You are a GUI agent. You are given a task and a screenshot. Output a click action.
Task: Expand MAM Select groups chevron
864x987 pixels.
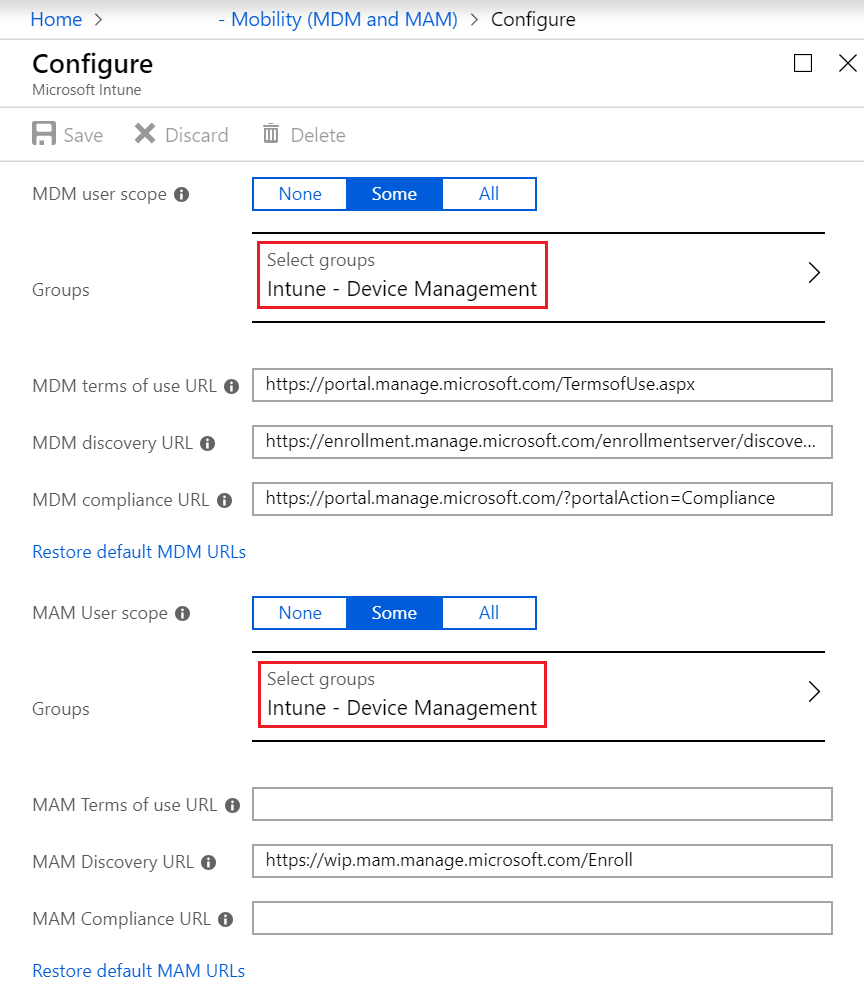click(813, 692)
